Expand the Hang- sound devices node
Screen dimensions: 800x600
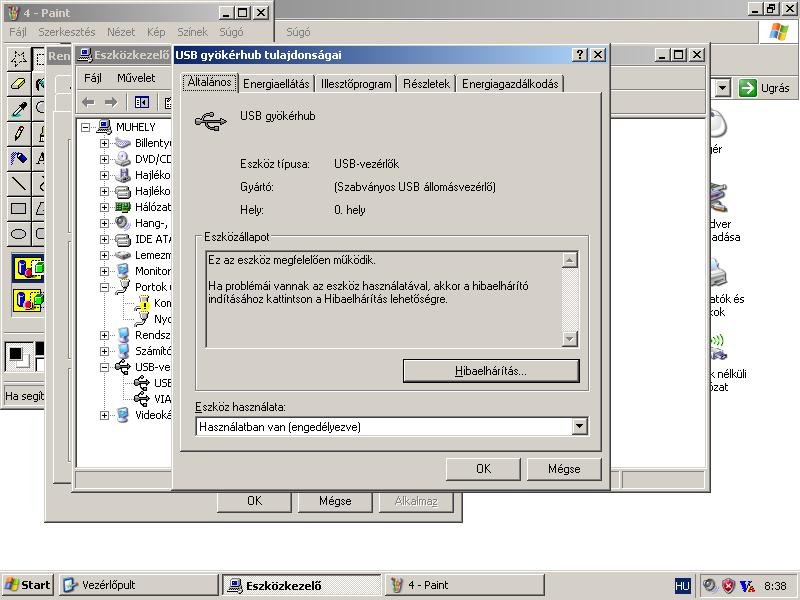pos(105,223)
